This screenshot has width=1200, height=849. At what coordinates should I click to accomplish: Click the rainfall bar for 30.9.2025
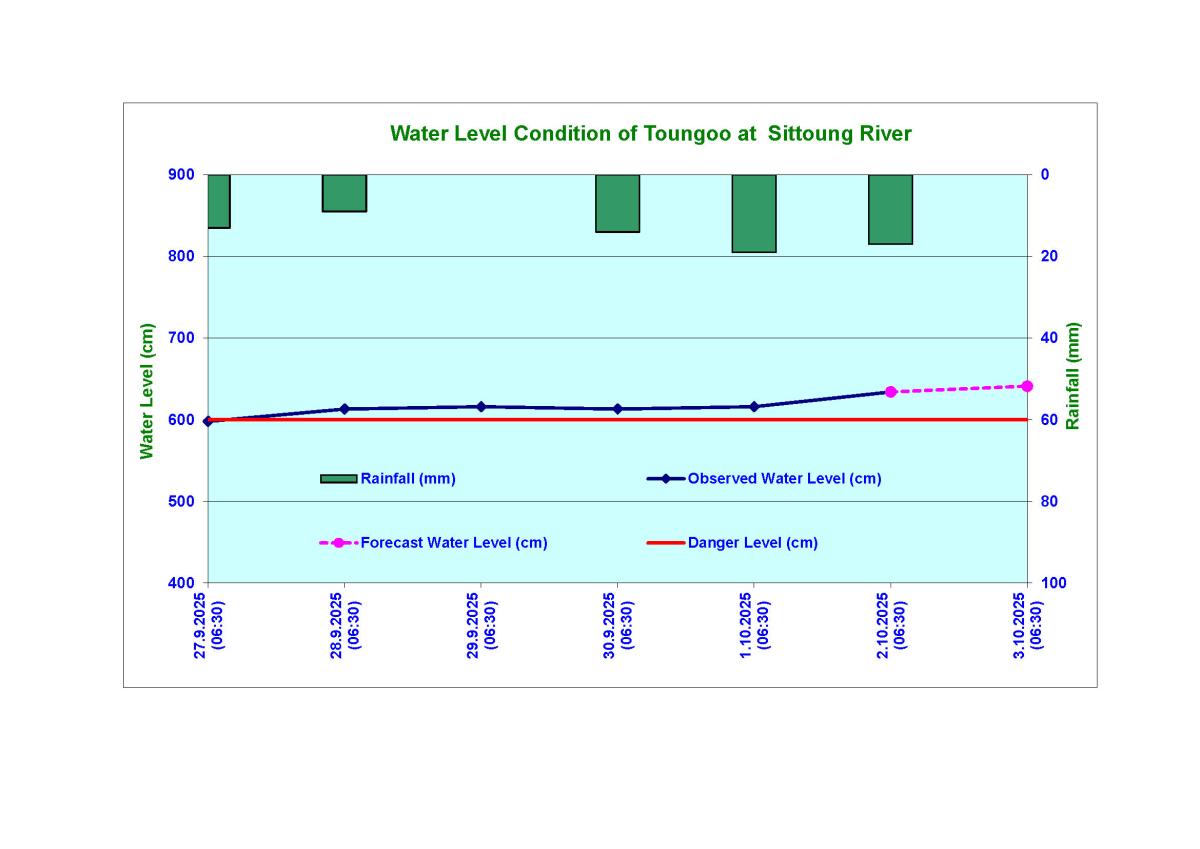617,203
